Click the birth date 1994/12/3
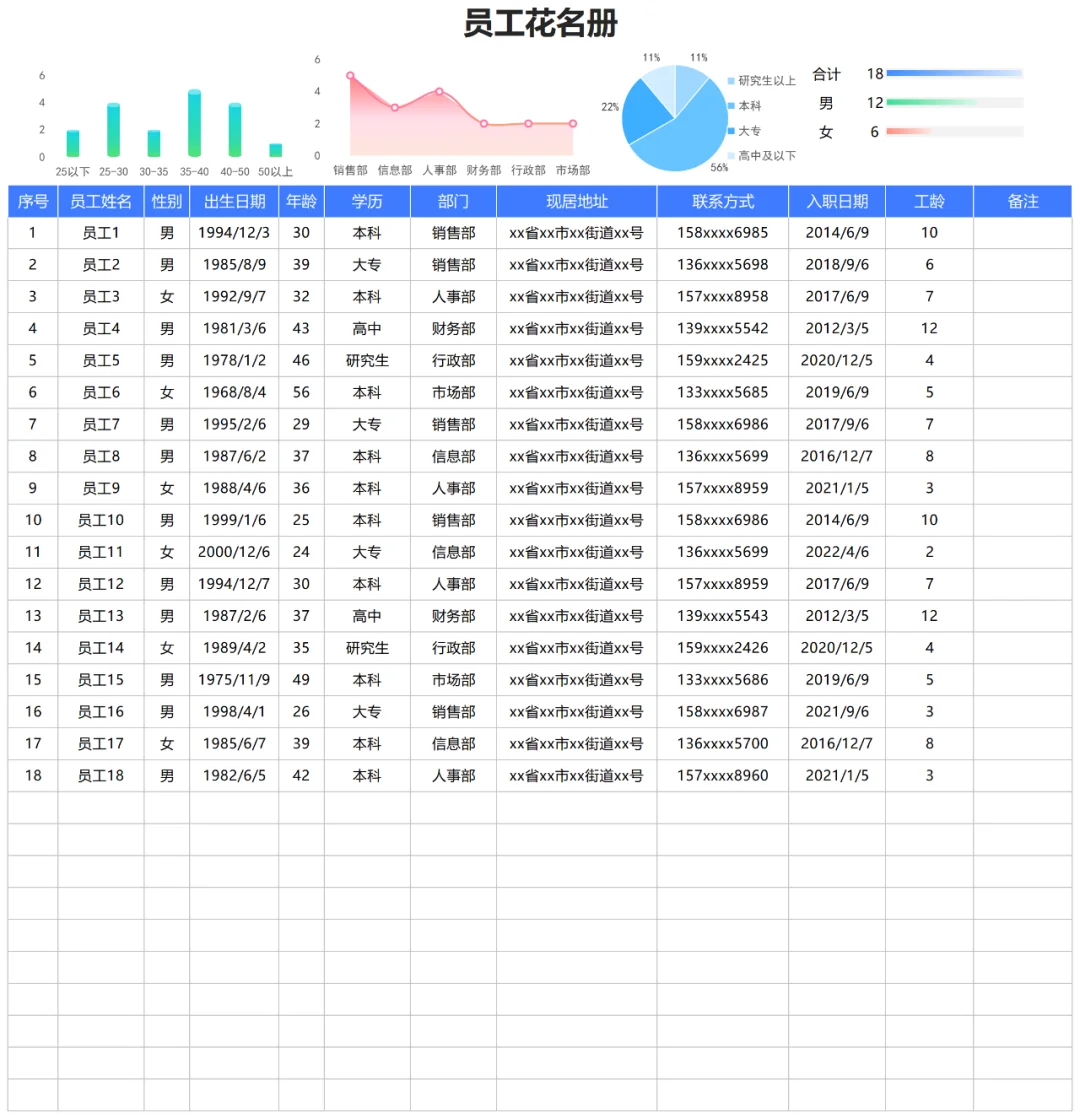The width and height of the screenshot is (1080, 1118). pyautogui.click(x=234, y=233)
